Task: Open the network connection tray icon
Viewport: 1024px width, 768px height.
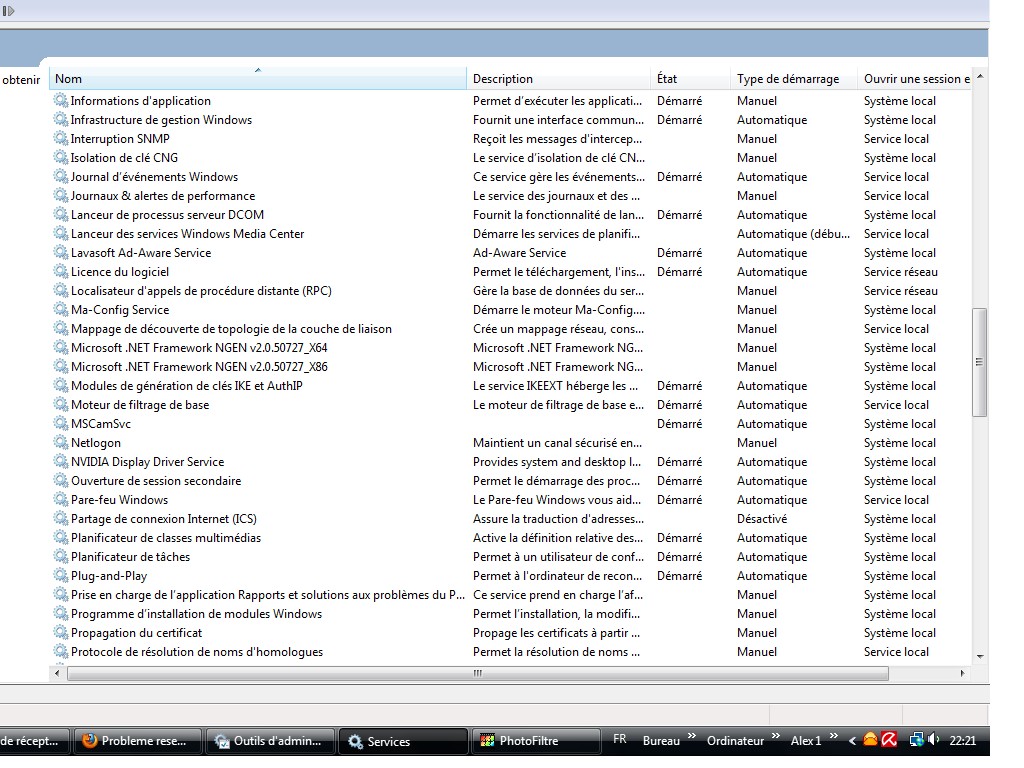Action: 916,739
